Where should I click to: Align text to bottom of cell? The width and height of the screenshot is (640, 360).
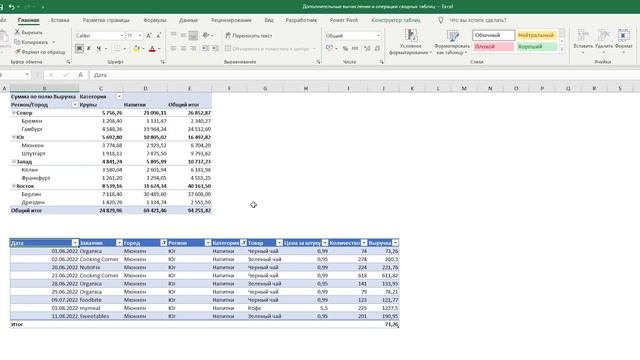point(193,36)
